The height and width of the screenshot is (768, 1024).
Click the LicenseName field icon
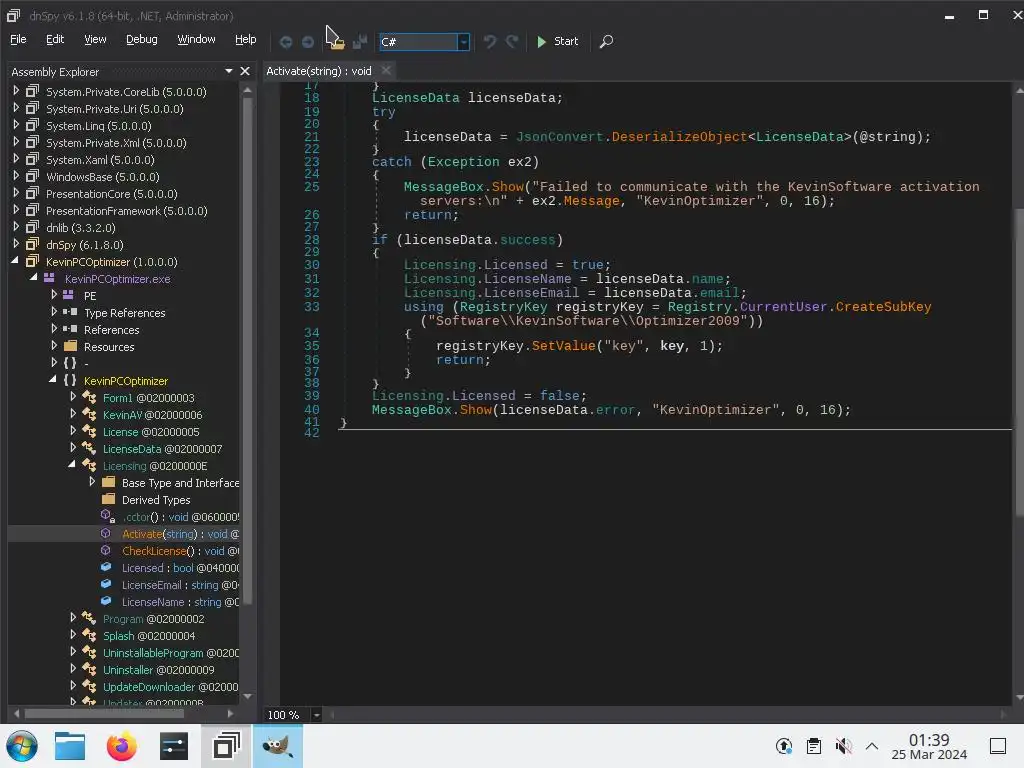106,601
